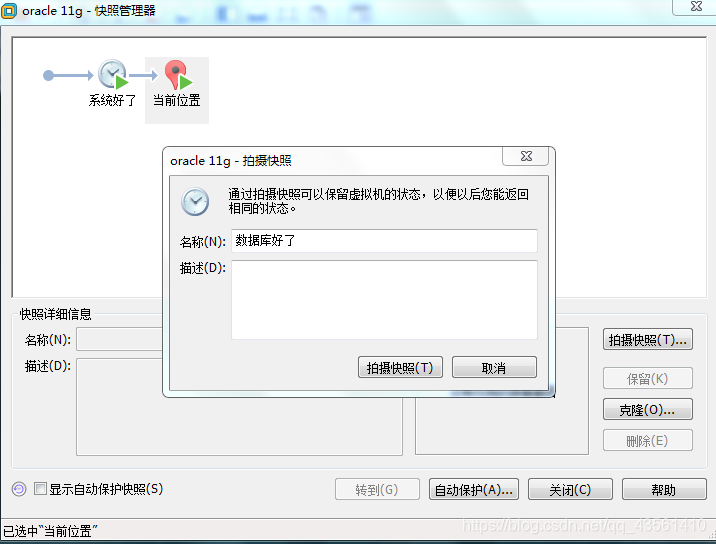Viewport: 716px width, 544px height.
Task: Click the VMware icon in the title bar
Action: (9, 11)
